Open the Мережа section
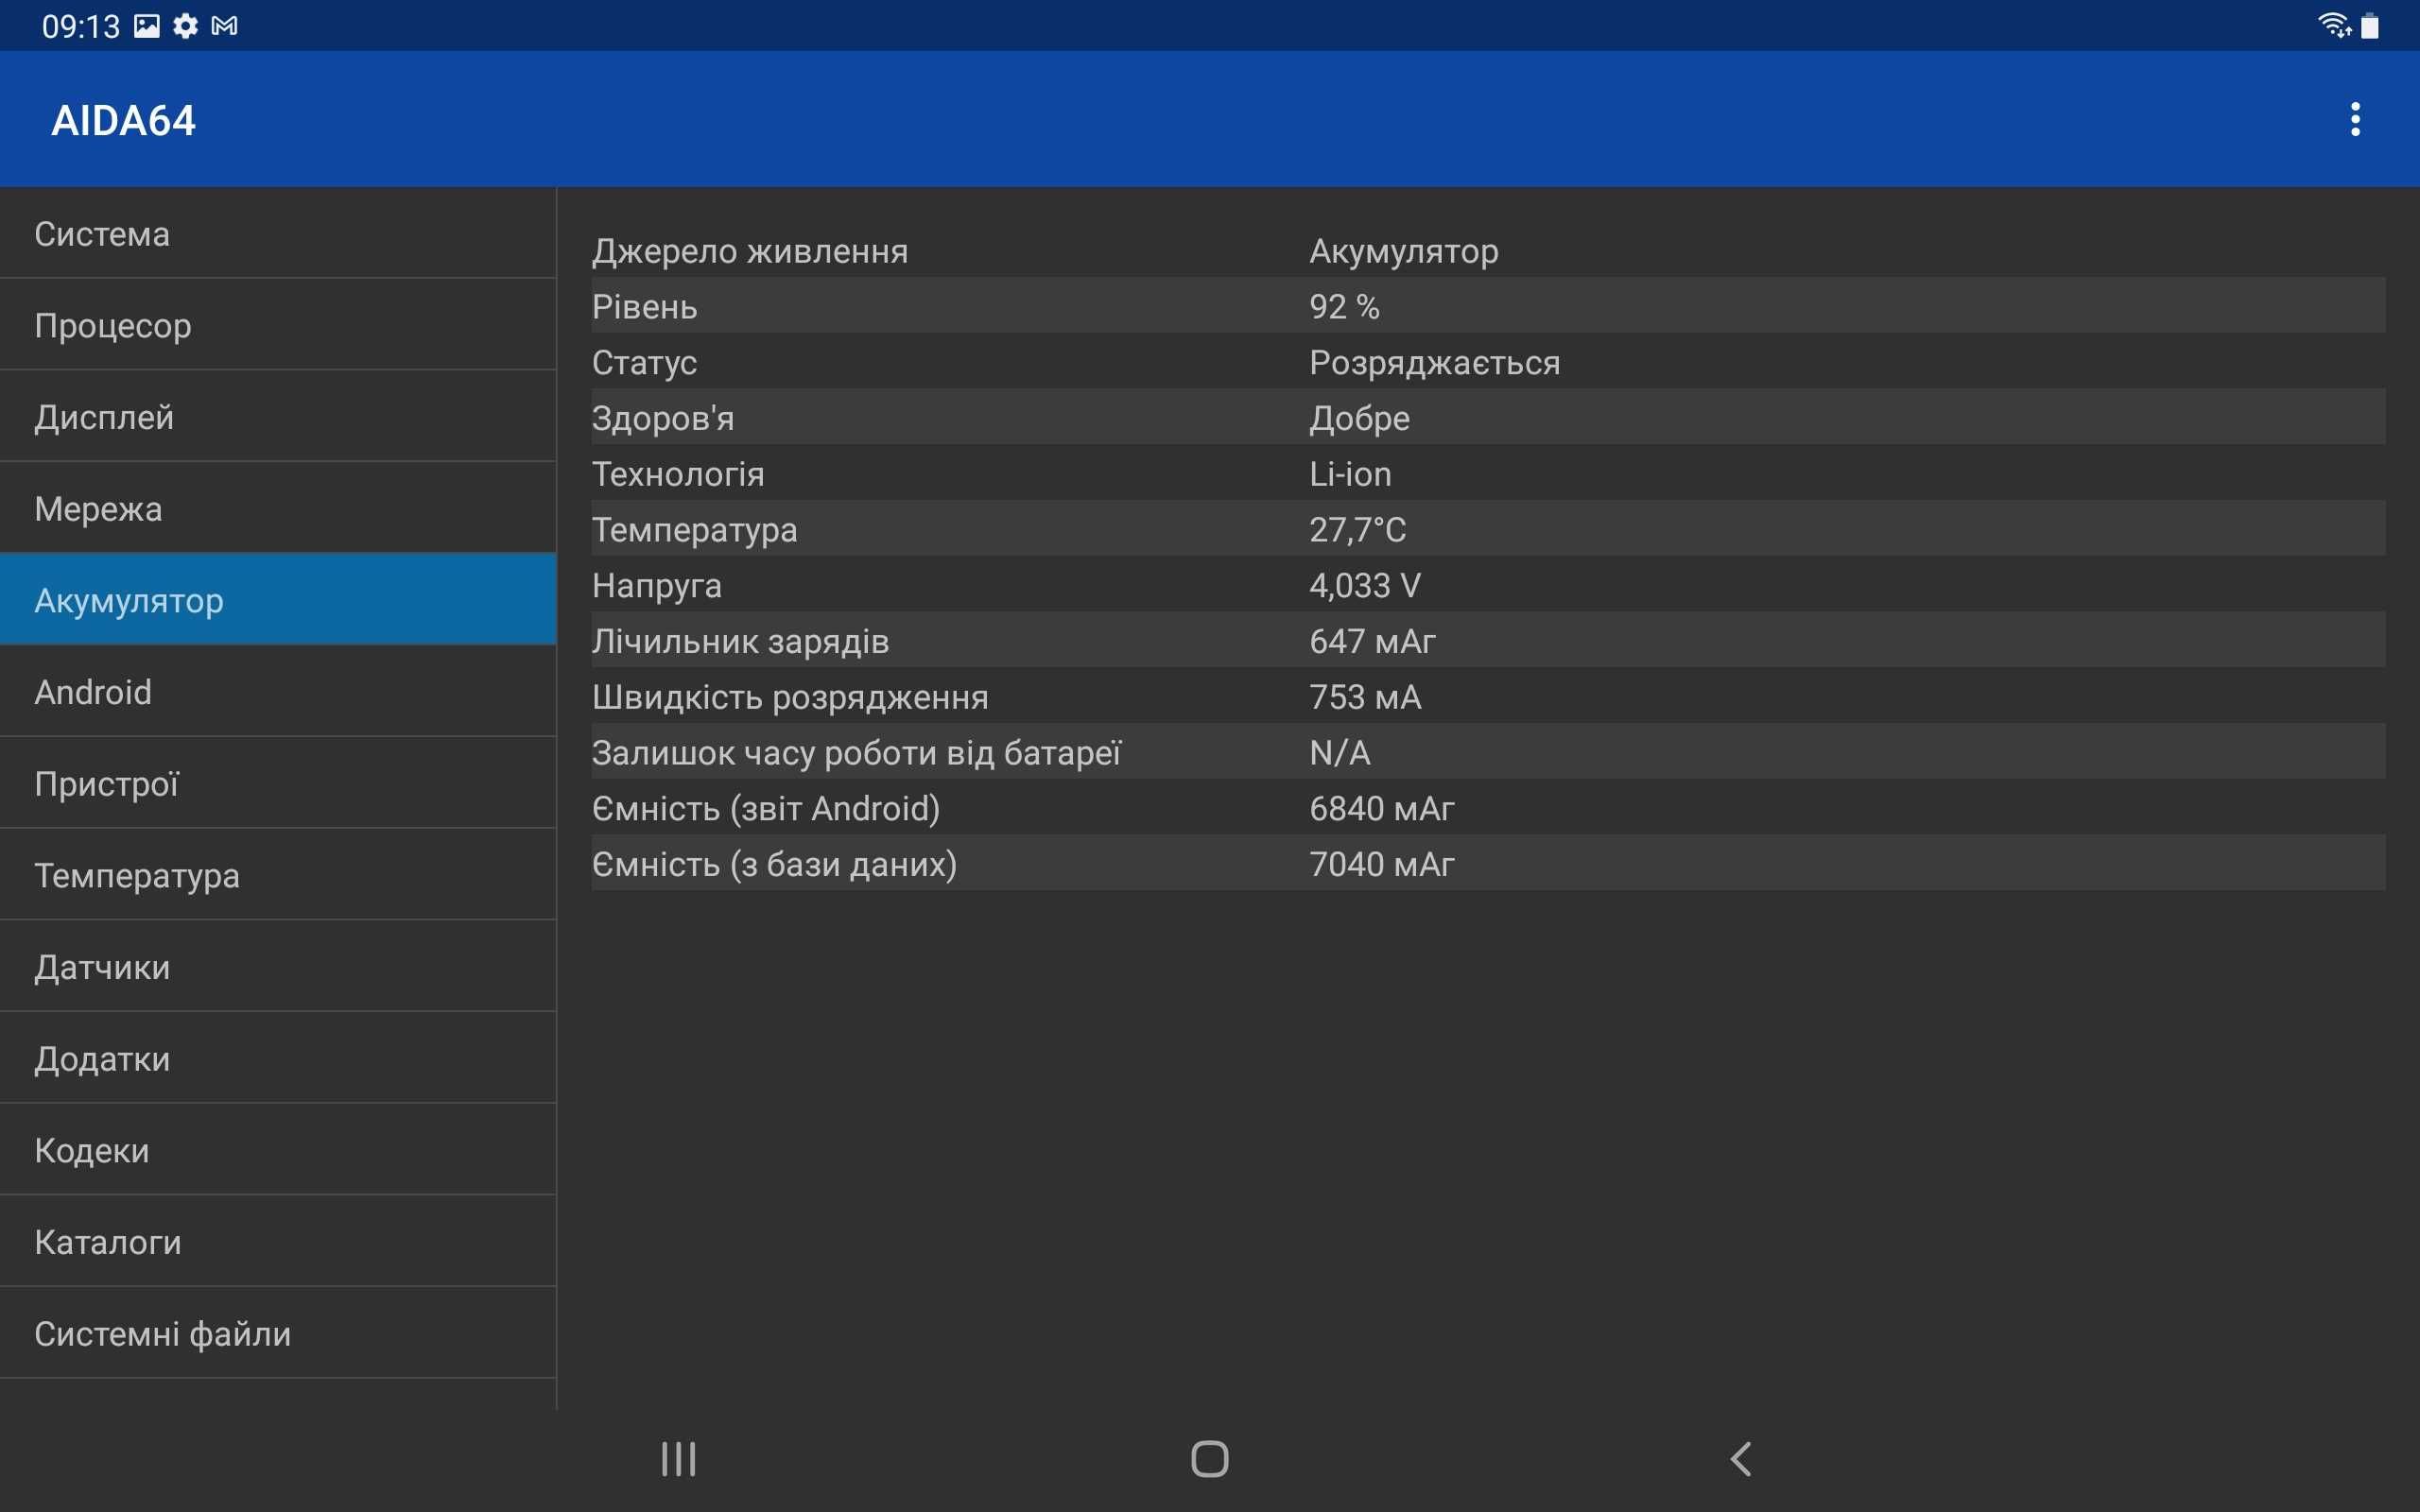 278,508
